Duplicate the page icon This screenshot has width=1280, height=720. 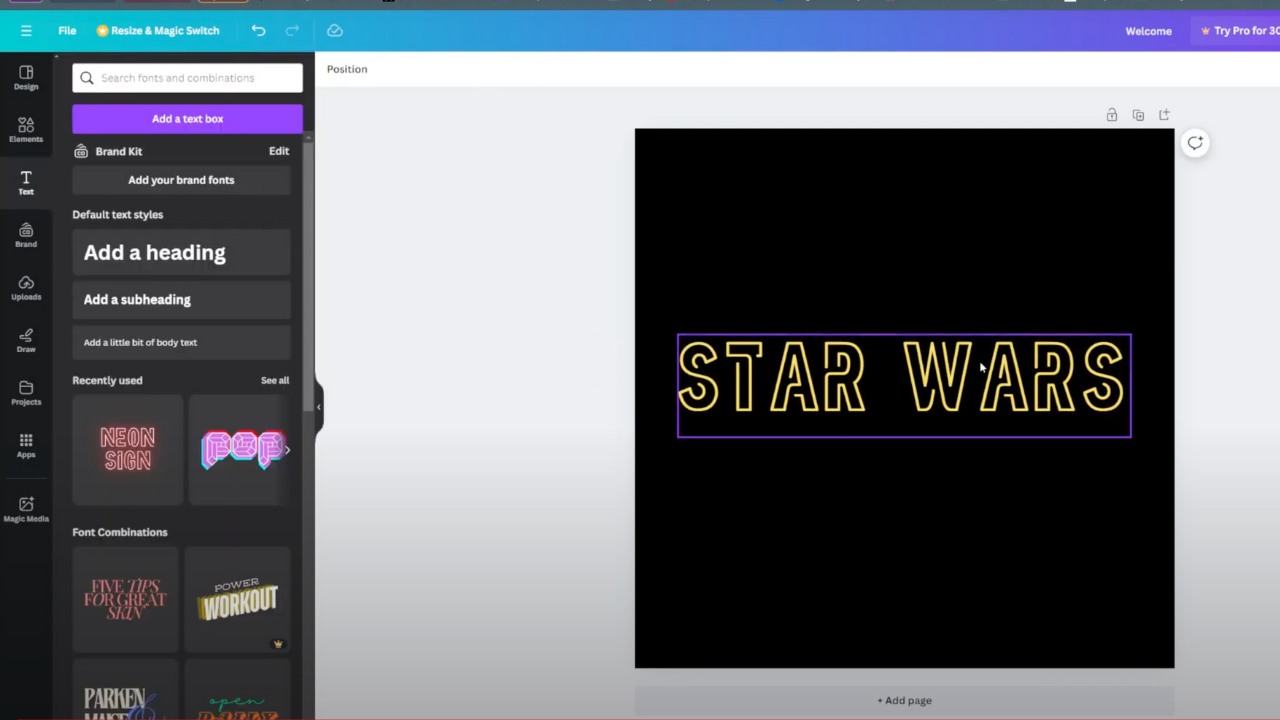[x=1138, y=115]
